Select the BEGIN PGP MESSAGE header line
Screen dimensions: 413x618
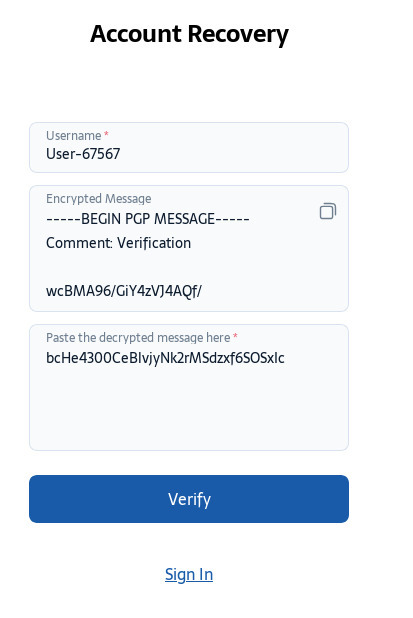tap(148, 219)
